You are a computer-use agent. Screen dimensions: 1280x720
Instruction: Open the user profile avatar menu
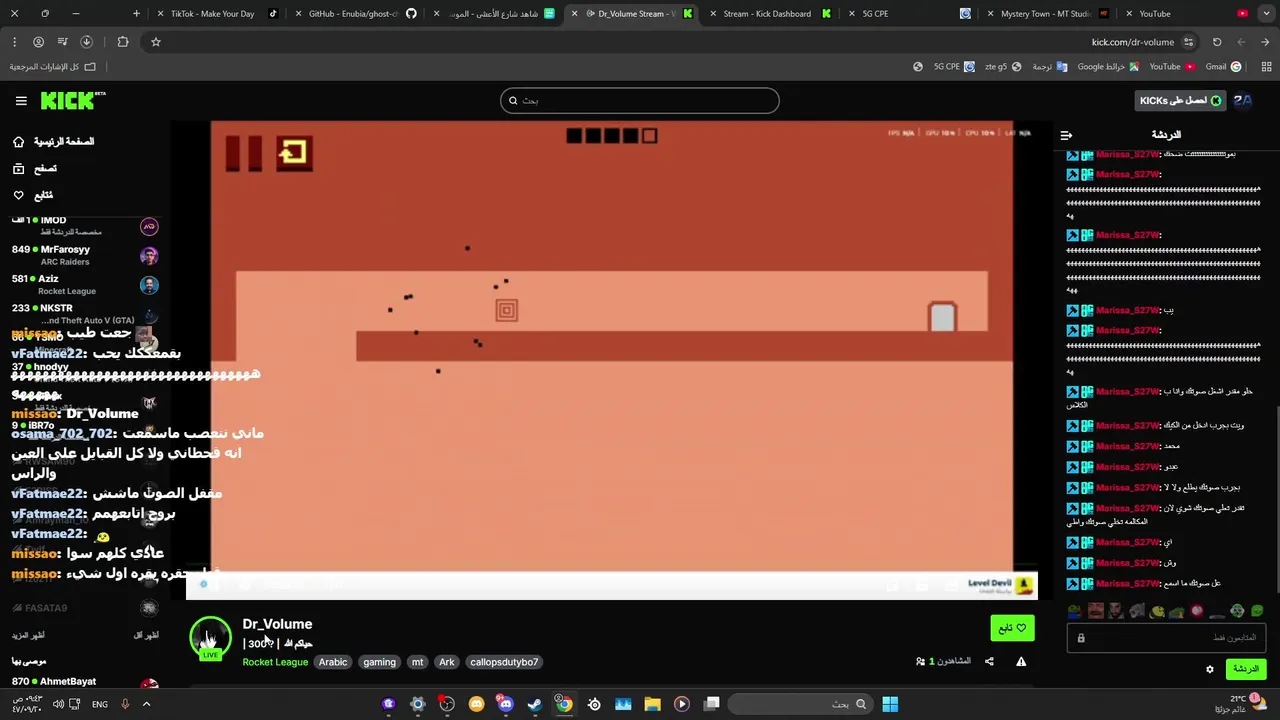pos(1243,100)
